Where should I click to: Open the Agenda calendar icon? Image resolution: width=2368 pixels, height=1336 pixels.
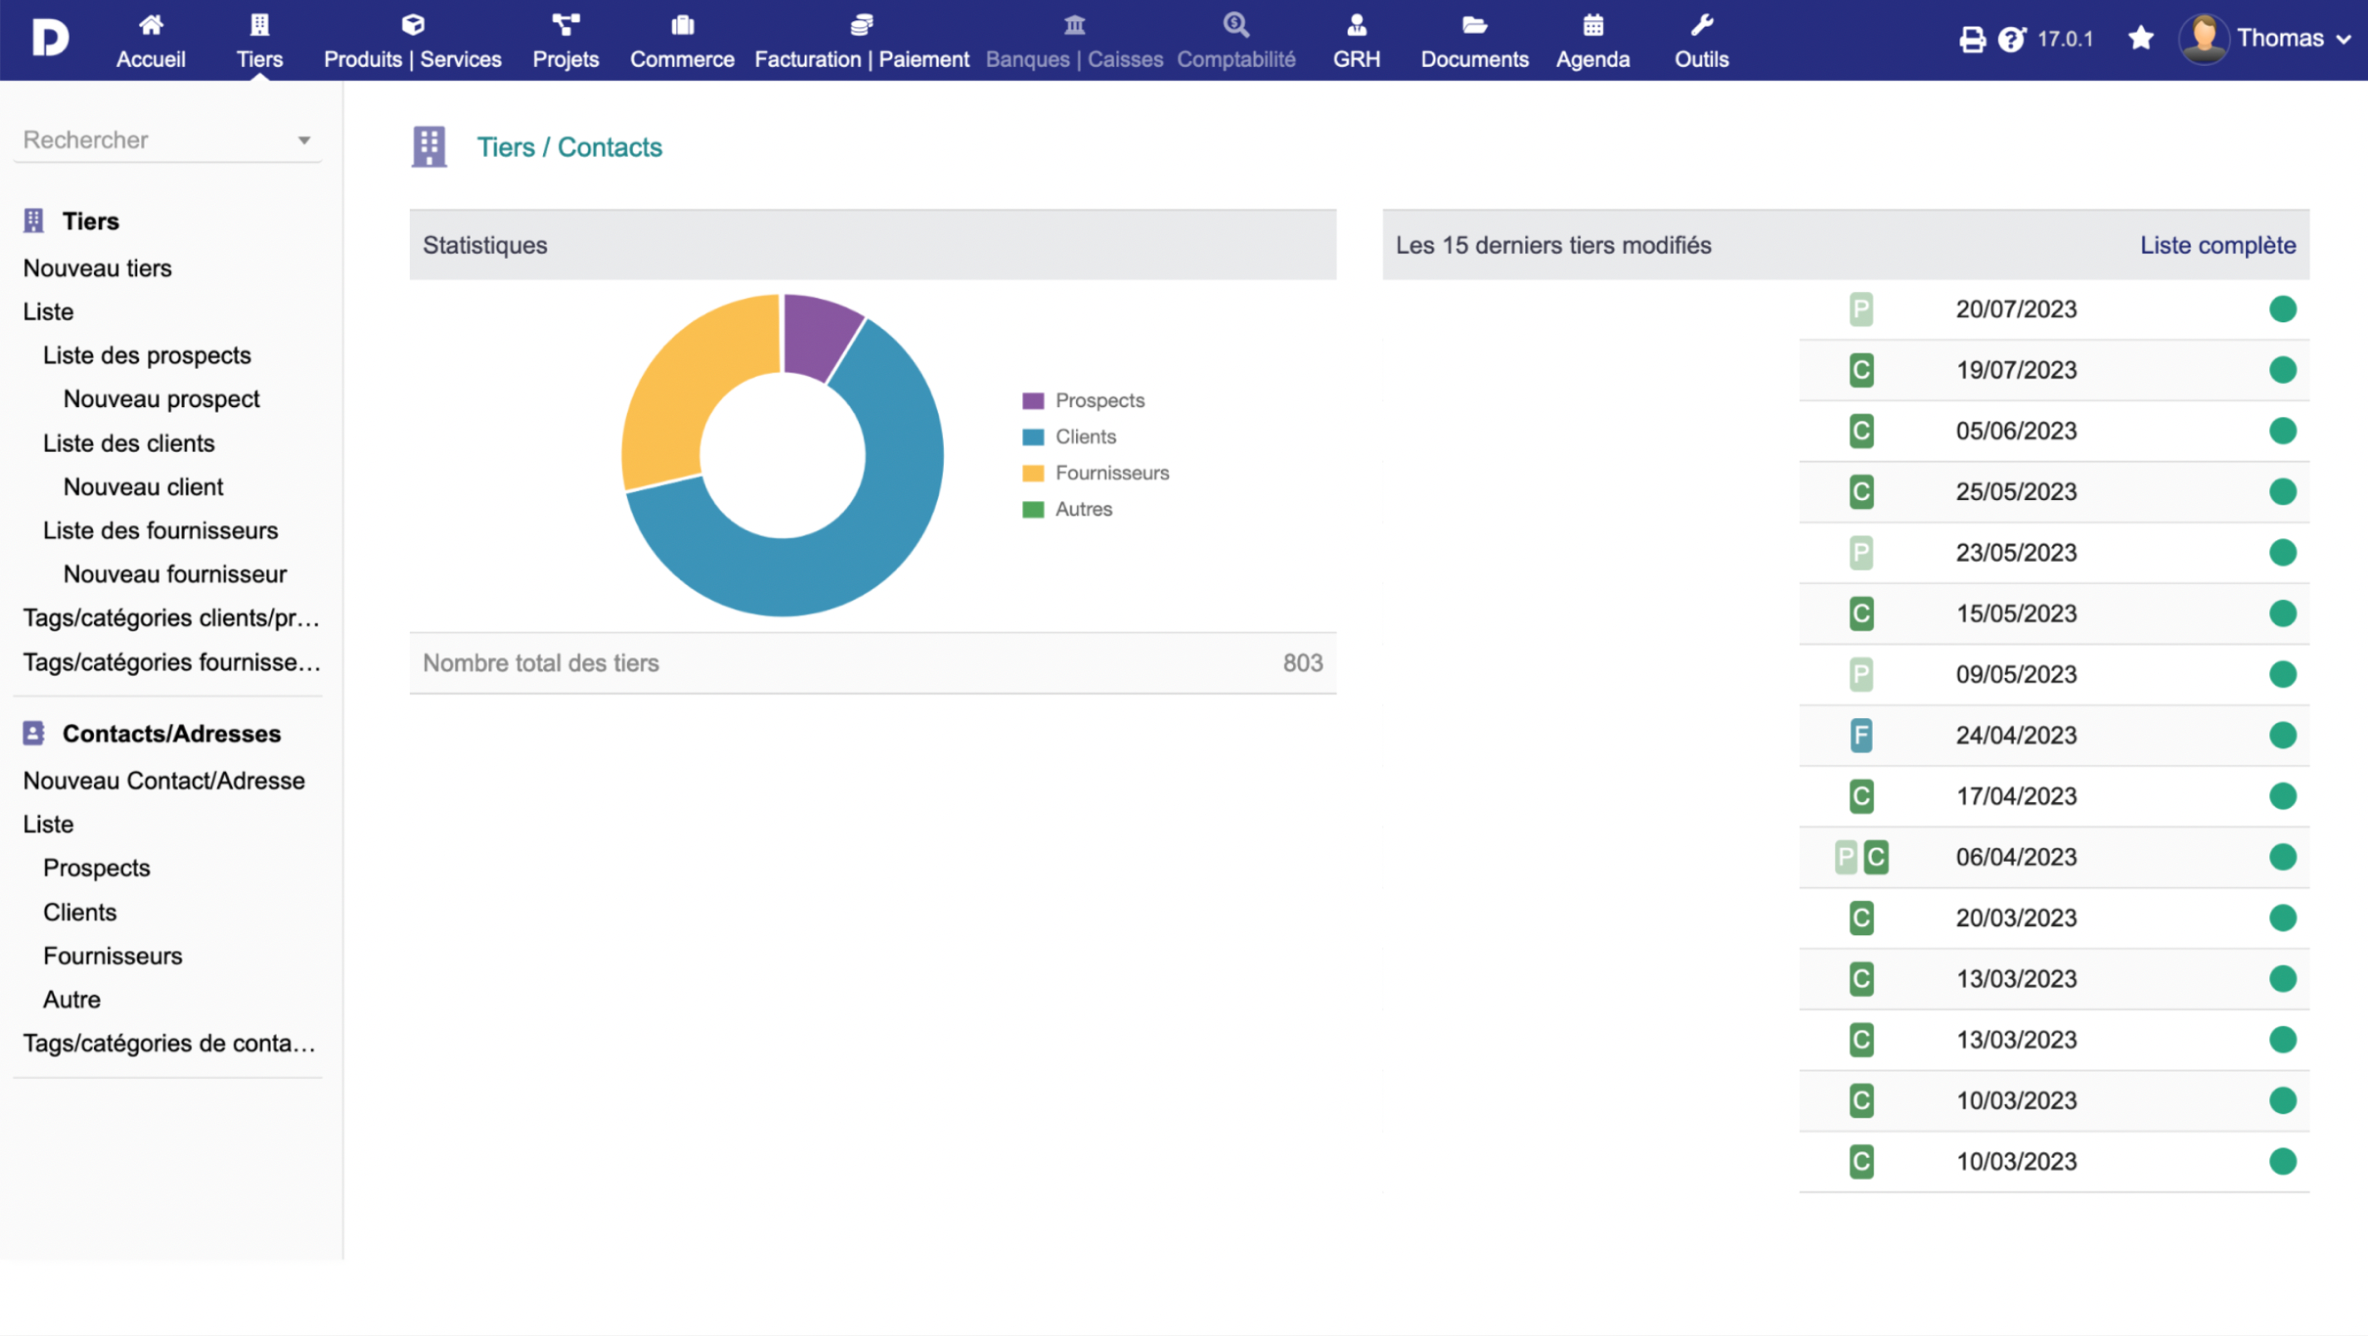(1593, 25)
